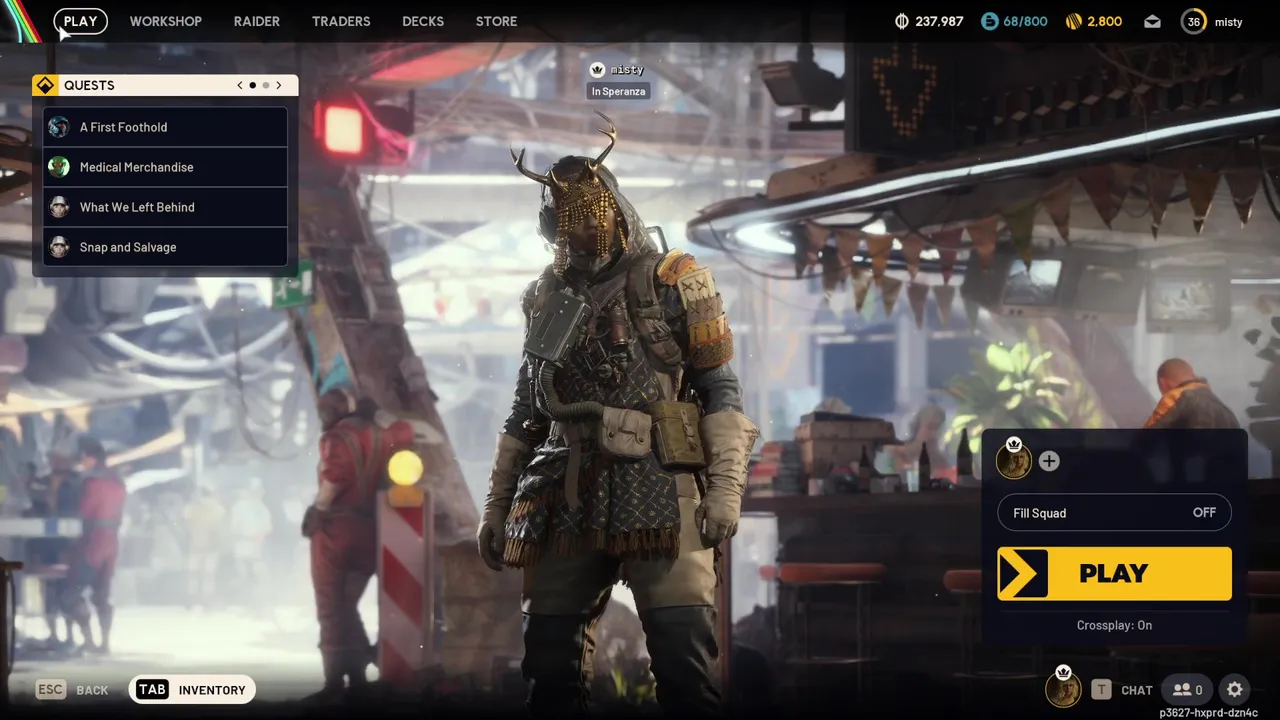
Task: Open the Medical Merchandise quest
Action: point(166,167)
